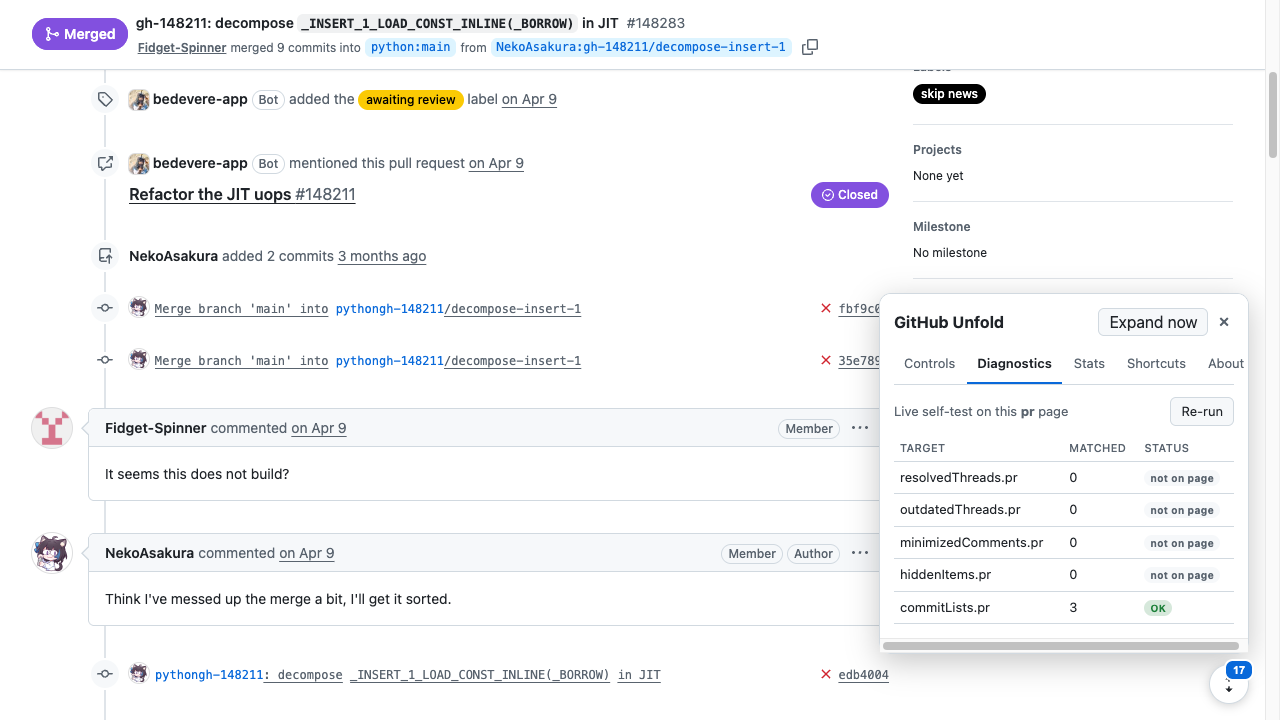Copy the head branch name icon
1280x720 pixels.
pyautogui.click(x=810, y=47)
